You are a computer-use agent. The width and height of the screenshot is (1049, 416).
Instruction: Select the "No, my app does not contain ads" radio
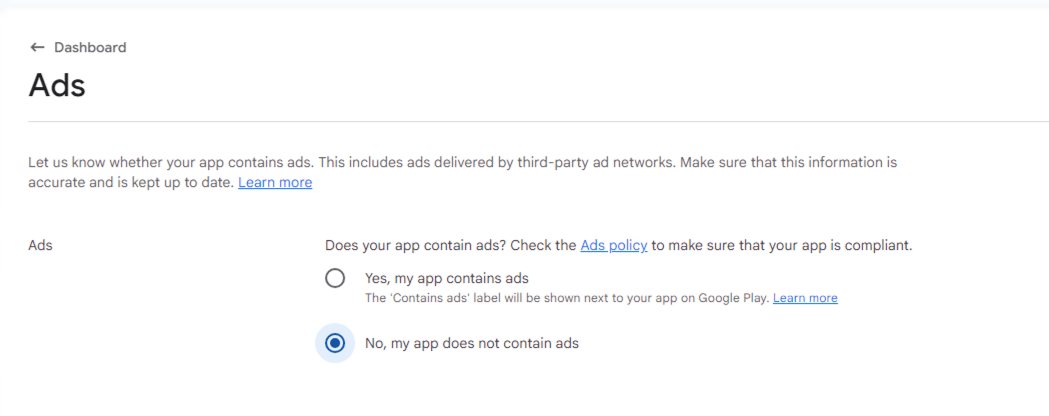(x=335, y=343)
